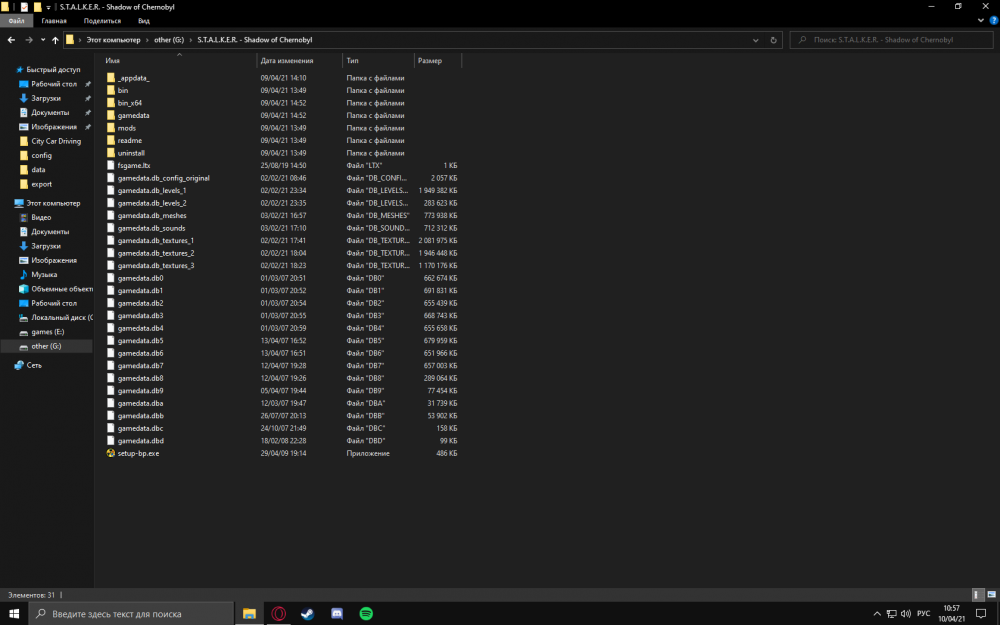The image size is (1000, 625).
Task: Click the Up one level arrow
Action: [55, 40]
